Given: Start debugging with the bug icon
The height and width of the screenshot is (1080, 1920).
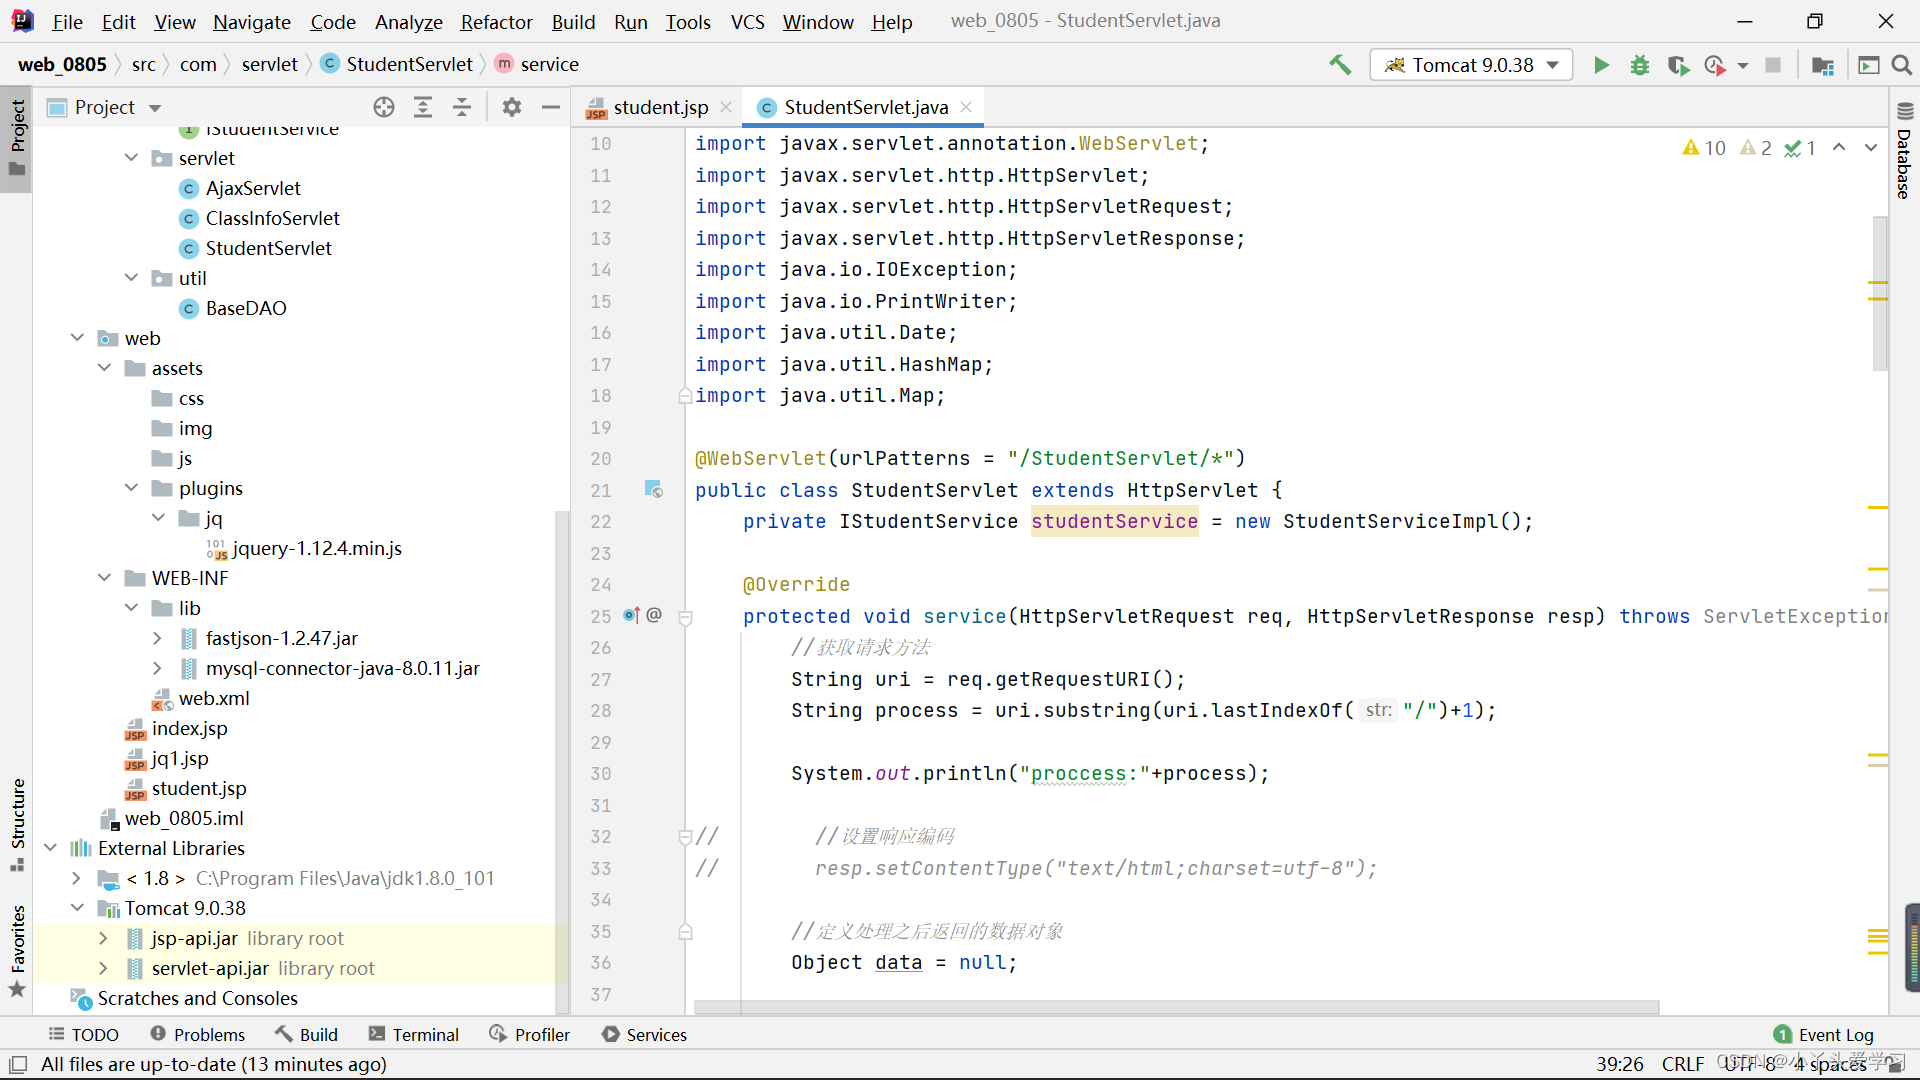Looking at the screenshot, I should [x=1640, y=65].
